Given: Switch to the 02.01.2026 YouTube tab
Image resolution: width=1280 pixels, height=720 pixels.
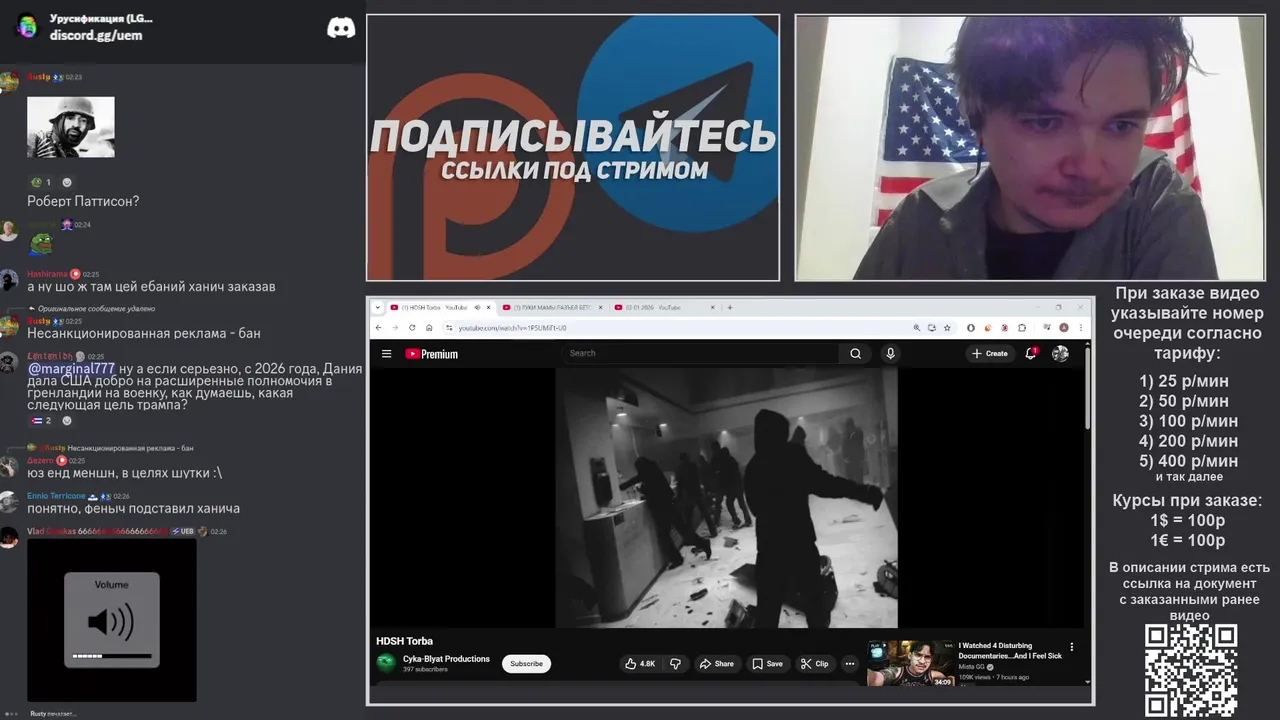Looking at the screenshot, I should (663, 307).
